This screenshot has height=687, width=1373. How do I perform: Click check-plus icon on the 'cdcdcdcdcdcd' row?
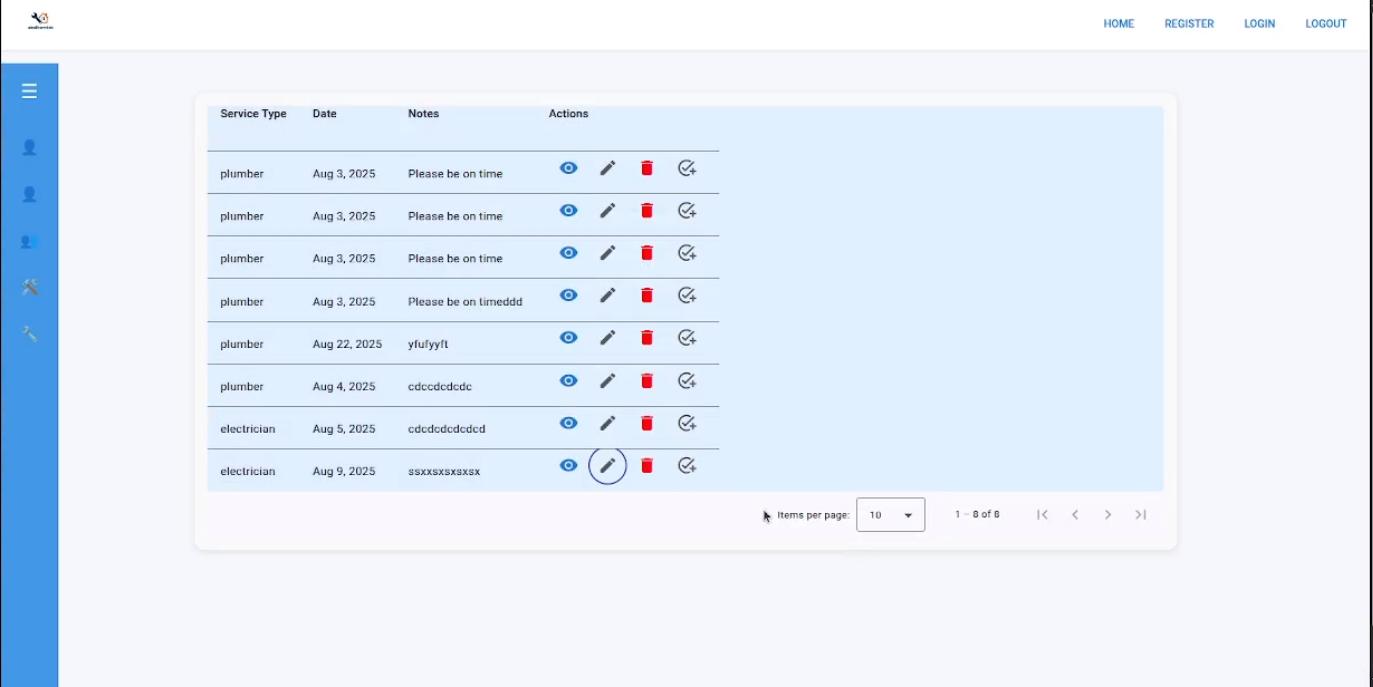(687, 423)
